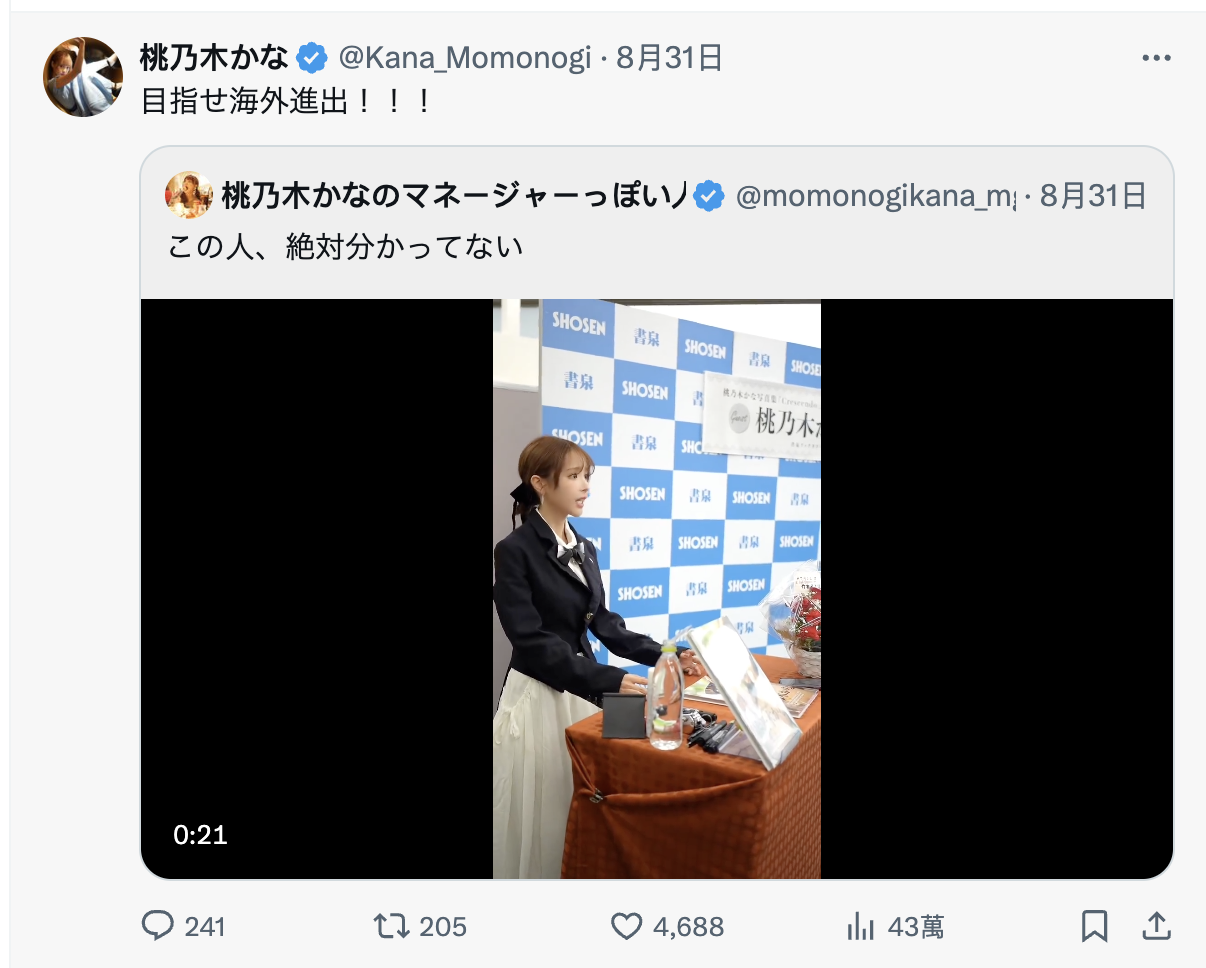
Task: Toggle the bookmark icon on this tweet
Action: 1095,927
